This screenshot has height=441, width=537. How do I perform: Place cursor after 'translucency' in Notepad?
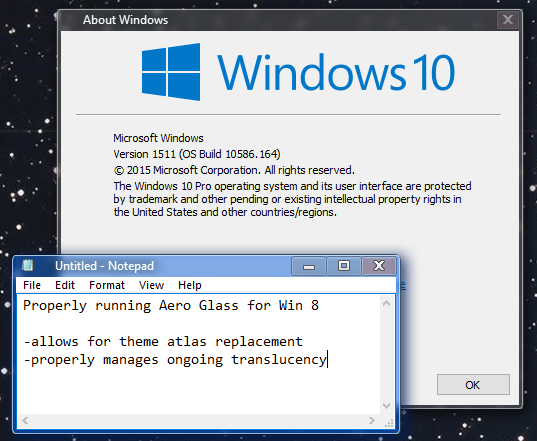327,360
